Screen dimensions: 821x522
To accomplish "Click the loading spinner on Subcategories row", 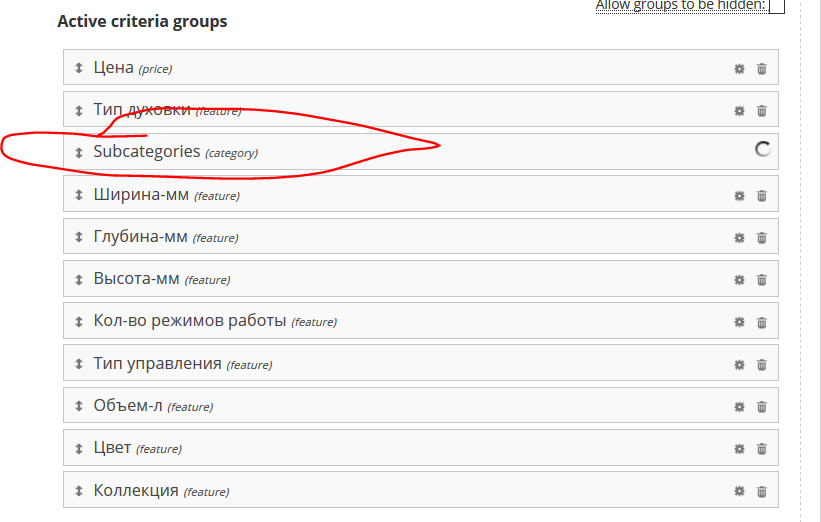I will click(762, 149).
